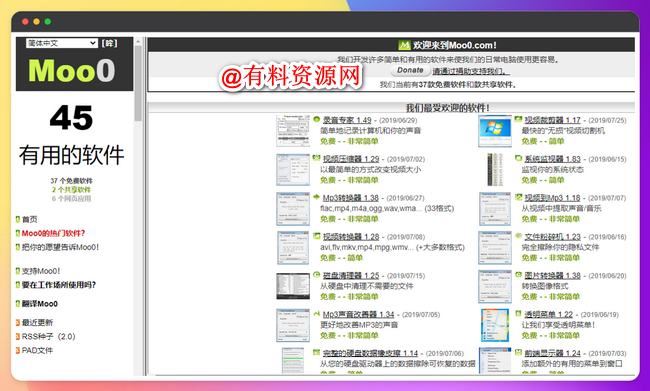Open 文件粉碎机 1.23 software link
This screenshot has width=650, height=391.
pos(553,237)
